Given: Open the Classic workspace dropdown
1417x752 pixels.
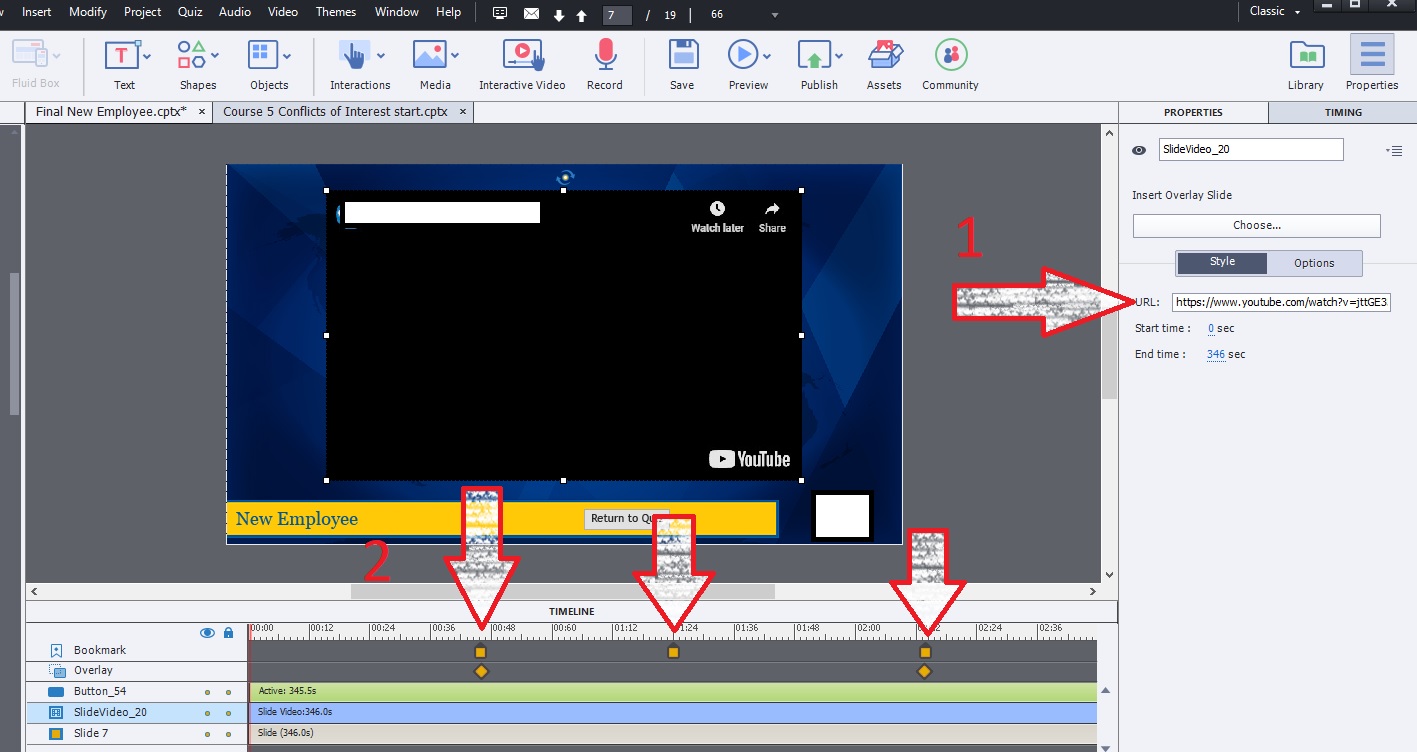Looking at the screenshot, I should point(1275,11).
